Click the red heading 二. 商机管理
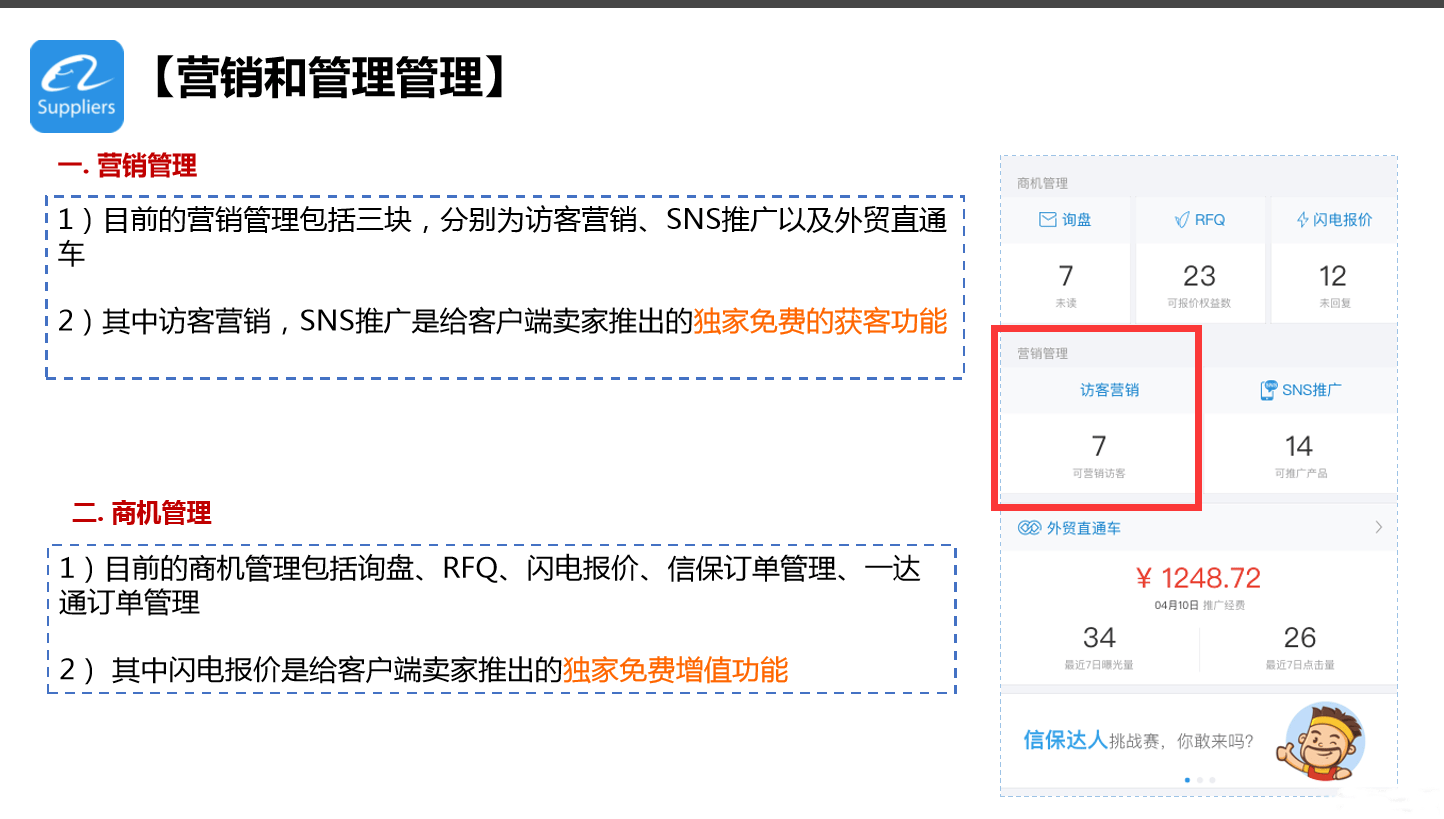 click(142, 514)
